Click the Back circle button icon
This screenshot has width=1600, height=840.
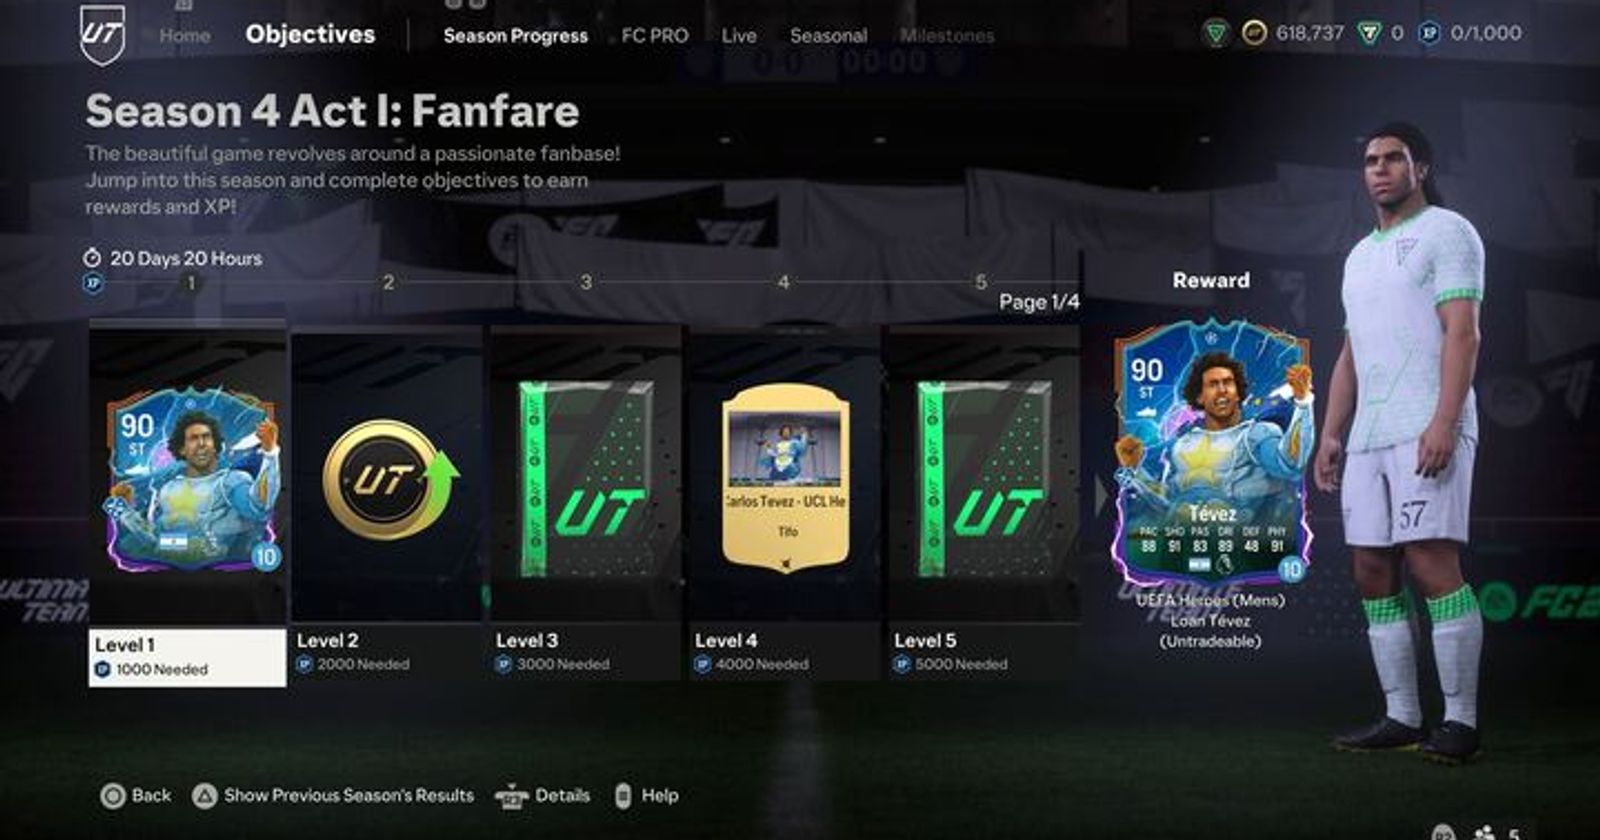tap(113, 796)
